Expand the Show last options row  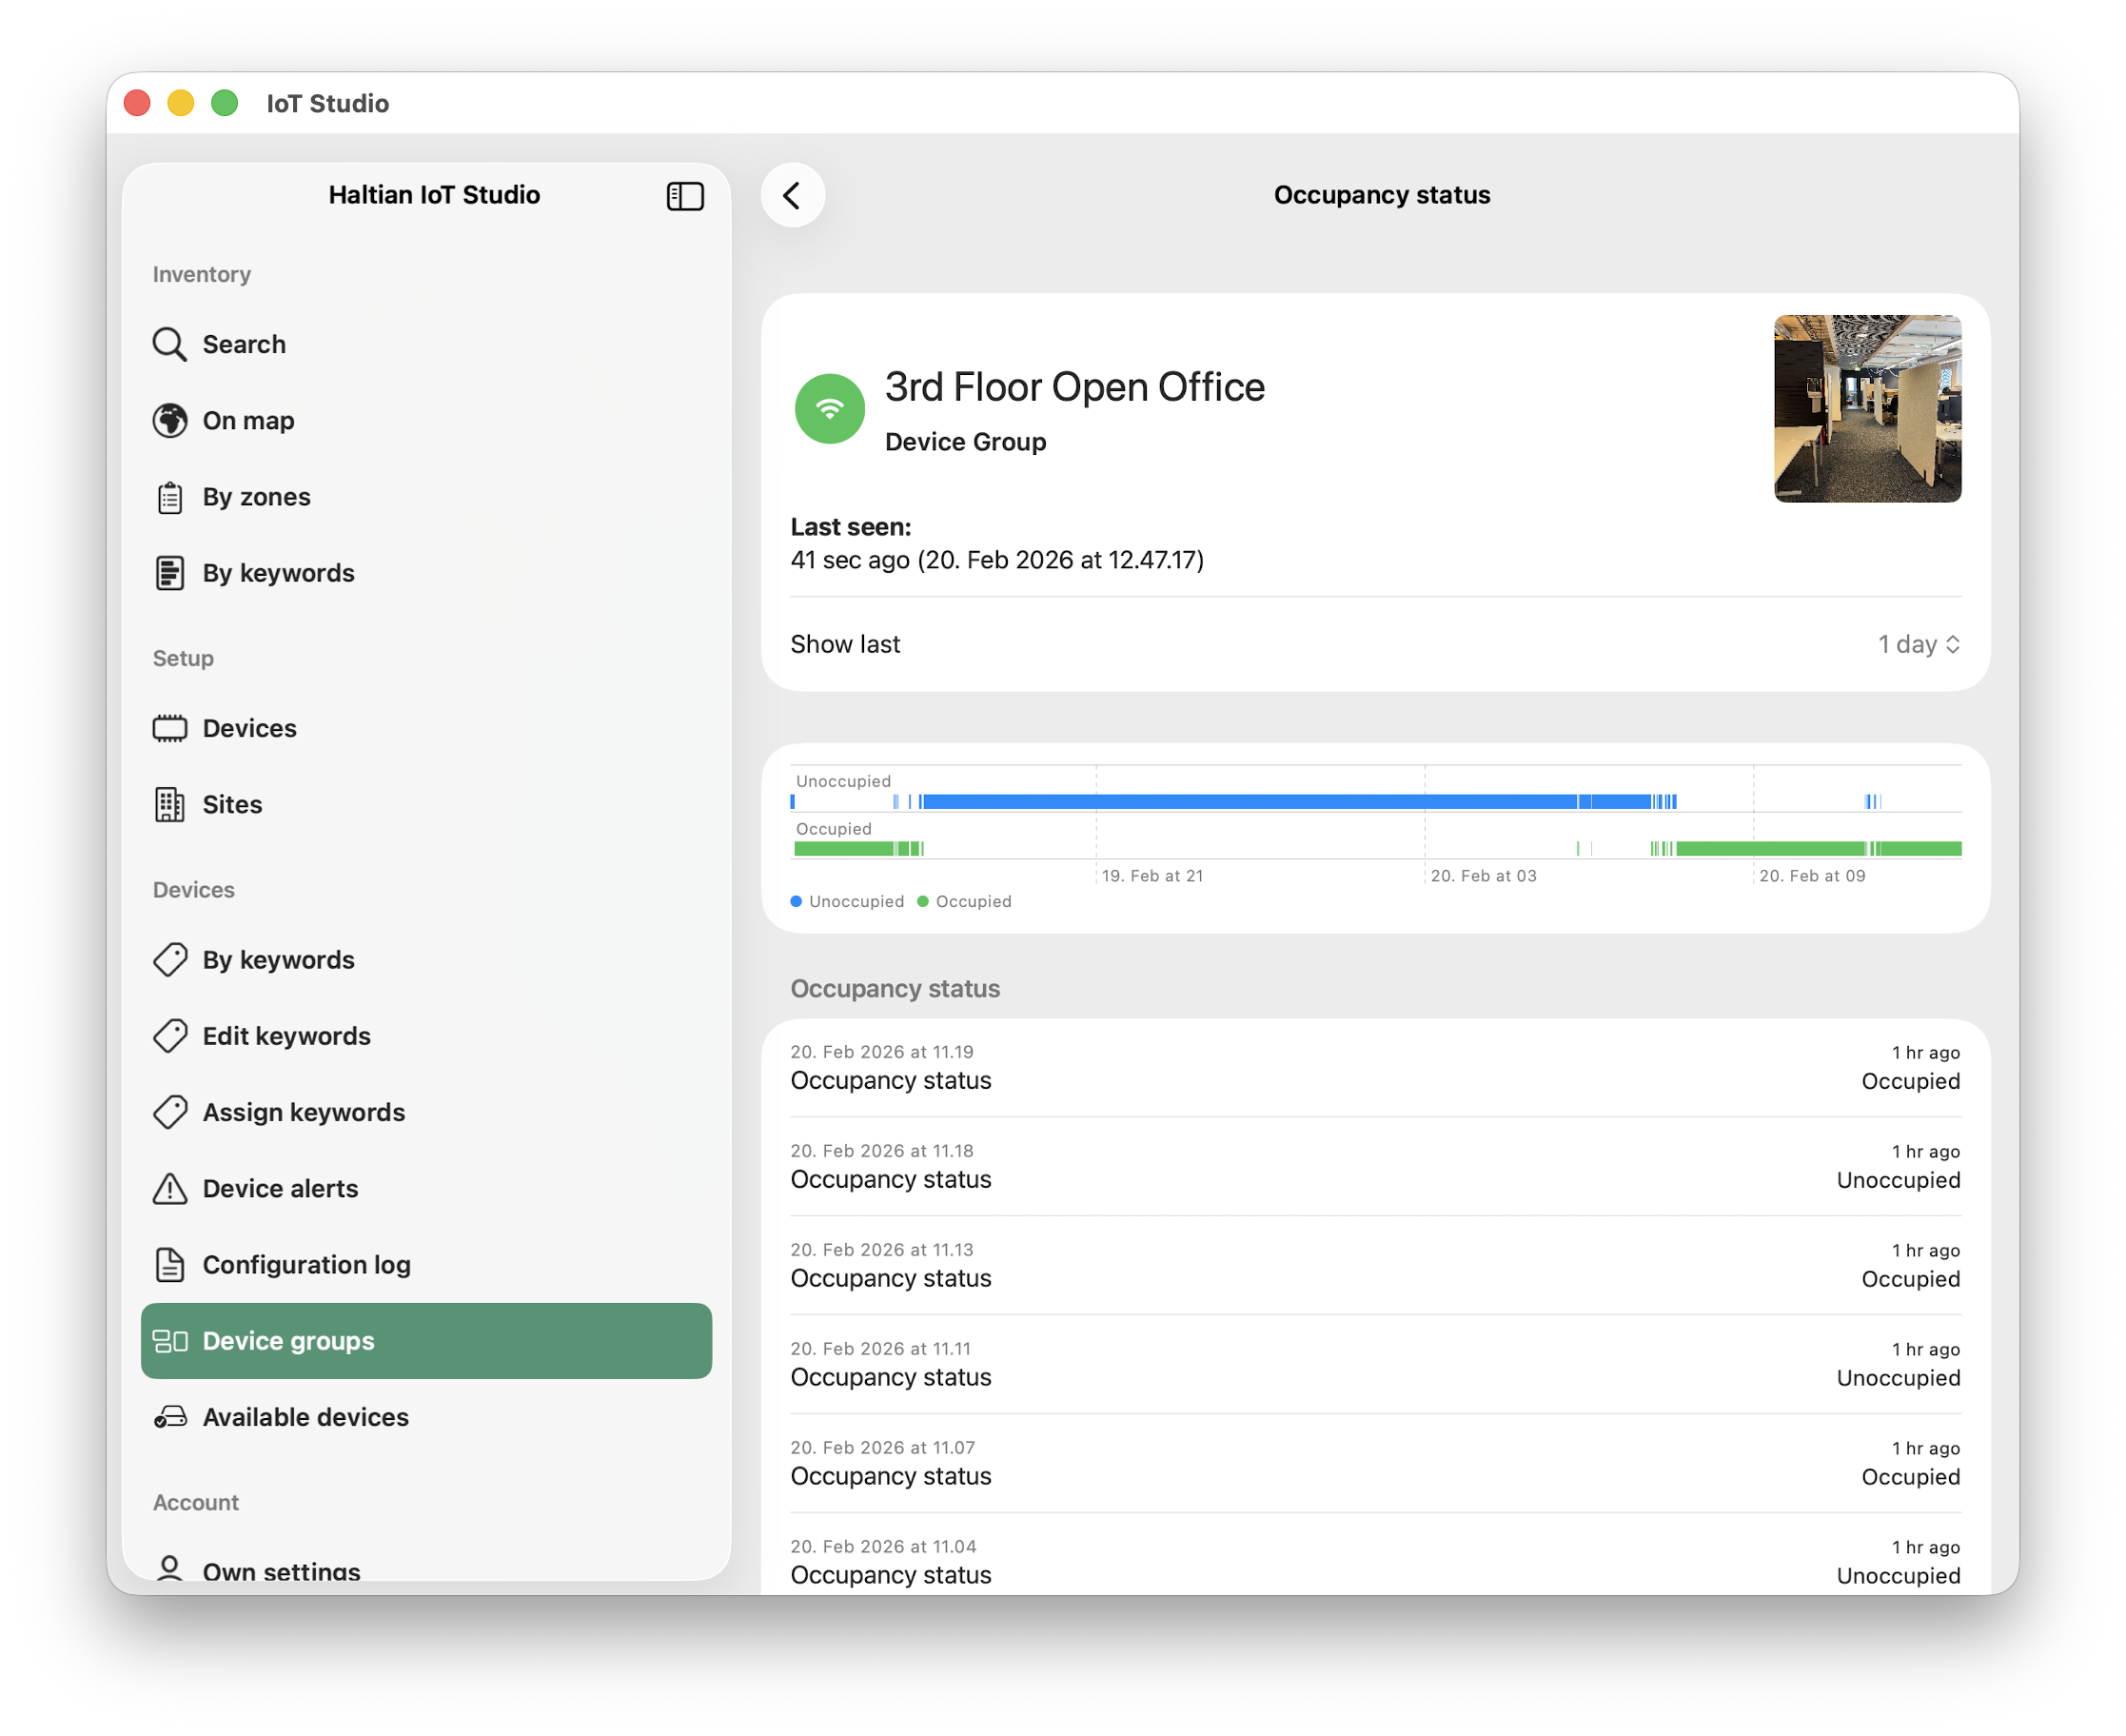click(845, 644)
